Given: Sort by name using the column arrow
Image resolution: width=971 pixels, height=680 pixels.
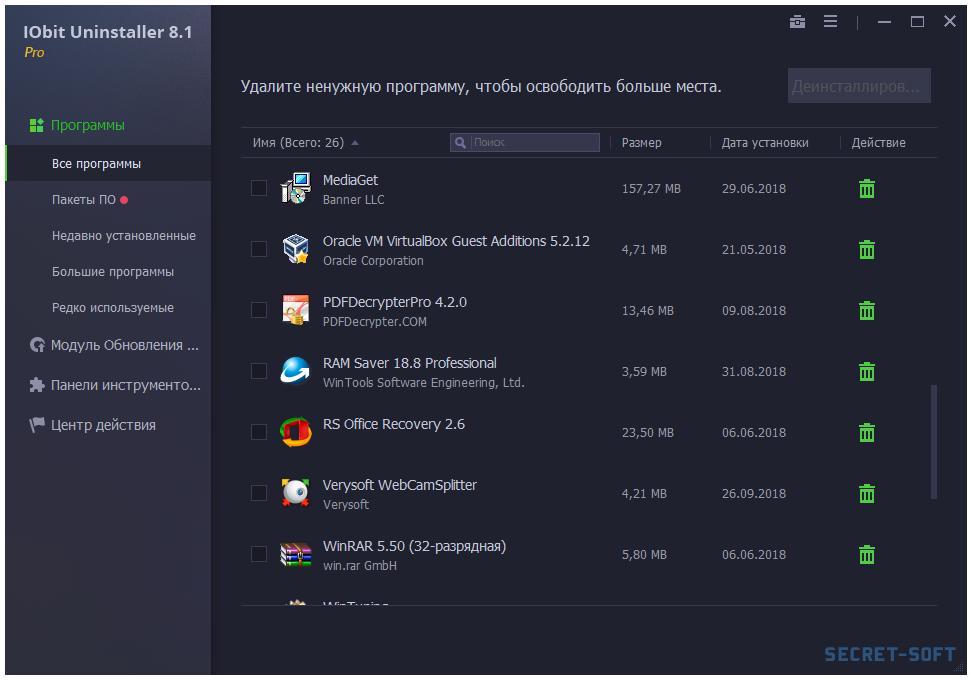Looking at the screenshot, I should 355,143.
